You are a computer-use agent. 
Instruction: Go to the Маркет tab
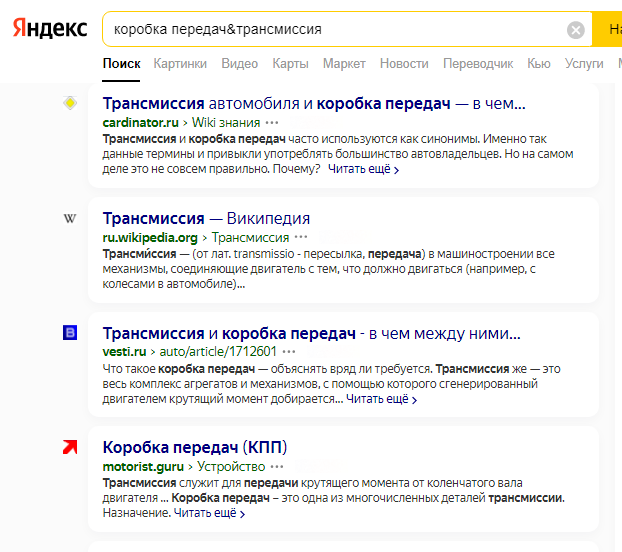[x=344, y=63]
